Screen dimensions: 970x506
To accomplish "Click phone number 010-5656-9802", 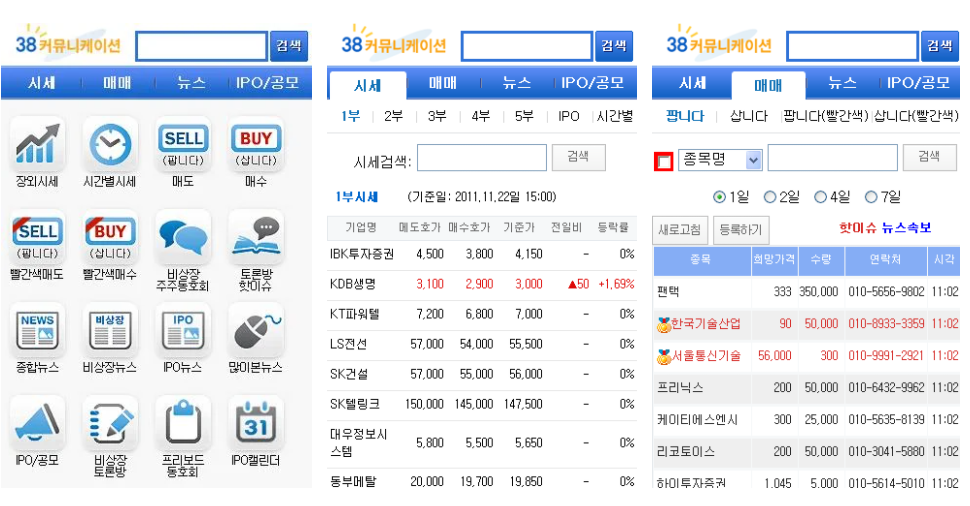I will [x=886, y=292].
